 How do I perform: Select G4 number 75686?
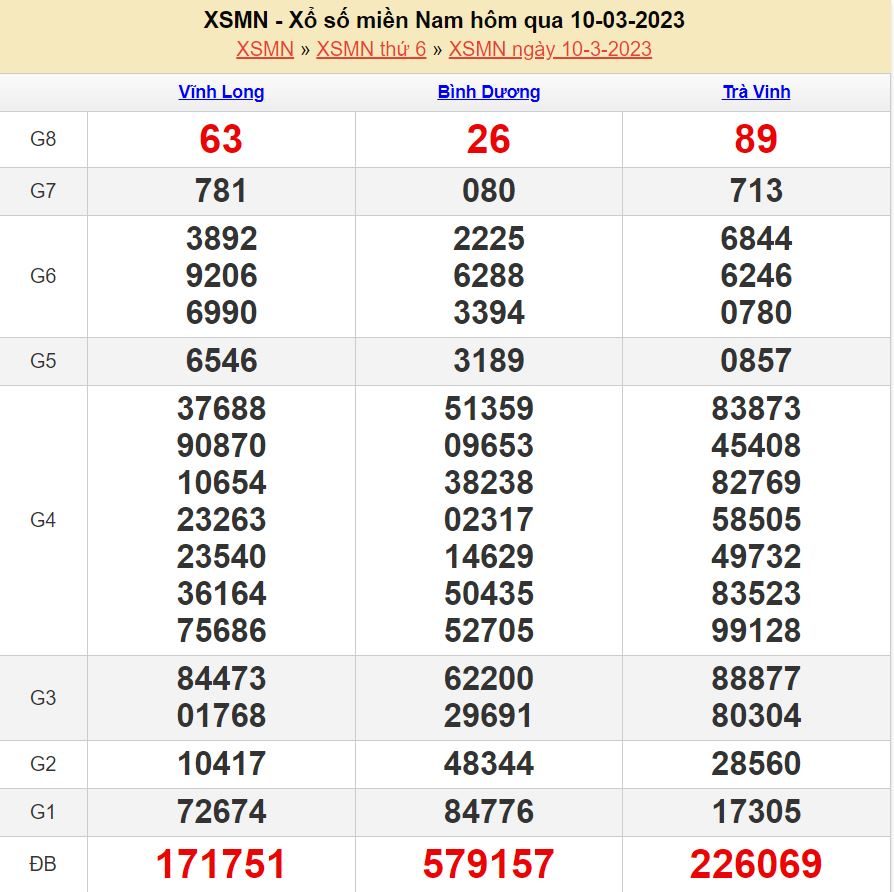point(221,631)
